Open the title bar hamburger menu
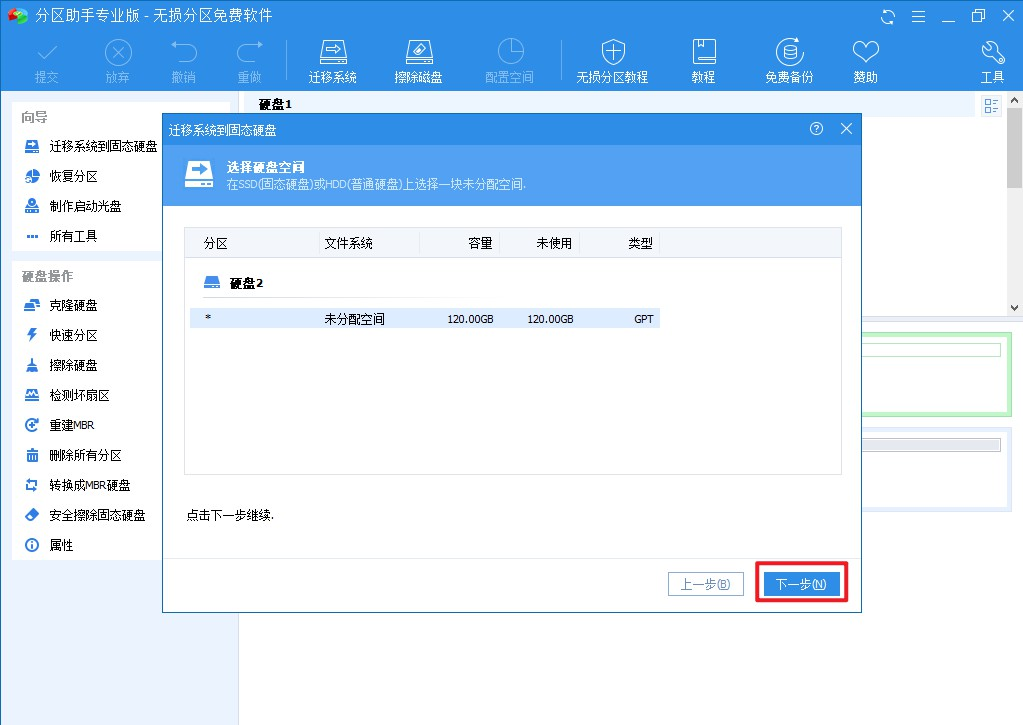Screen dimensions: 1023x725 click(918, 16)
